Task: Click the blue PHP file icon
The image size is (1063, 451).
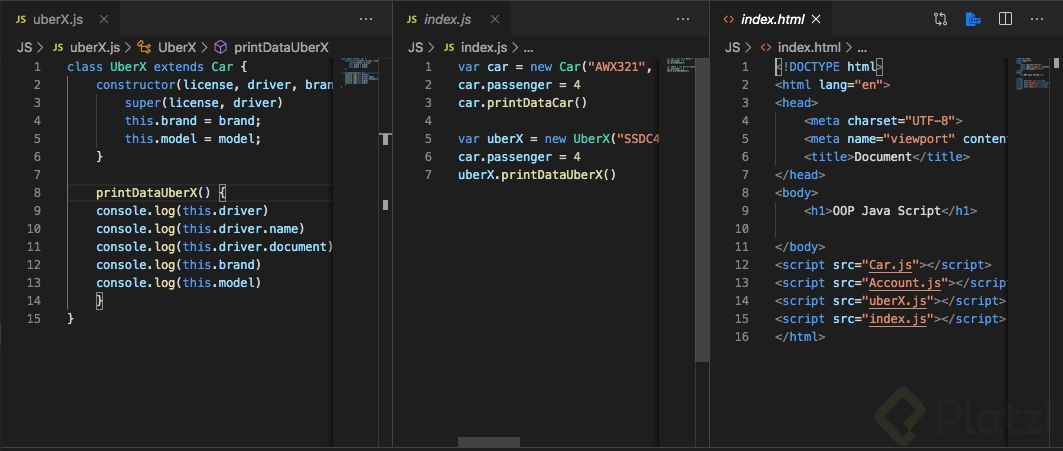Action: point(972,19)
